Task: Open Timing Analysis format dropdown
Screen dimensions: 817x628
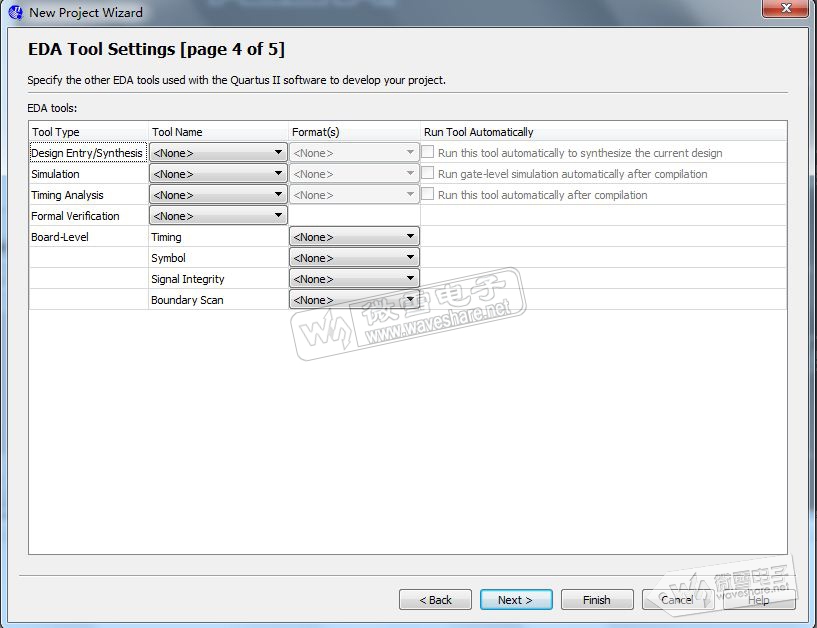Action: [354, 194]
